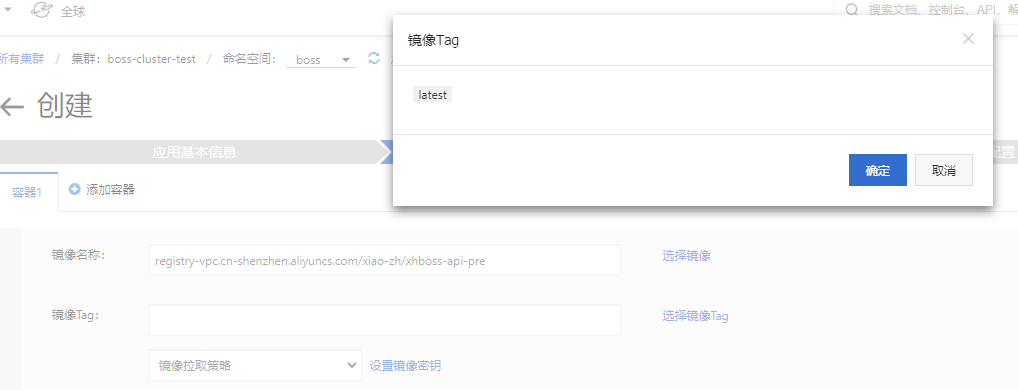Open the 全球 region selector
Viewport: 1018px width, 390px height.
click(73, 11)
